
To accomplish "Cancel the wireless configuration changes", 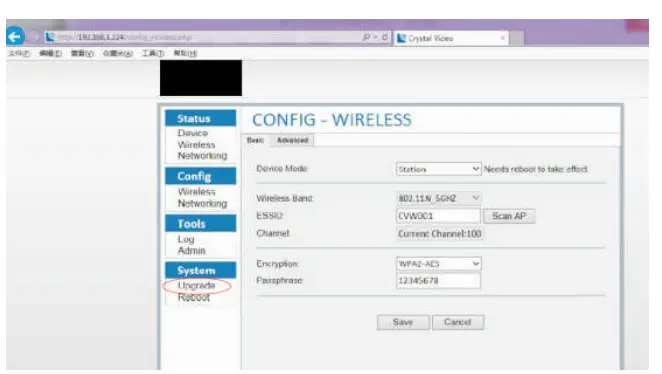I will (x=458, y=323).
